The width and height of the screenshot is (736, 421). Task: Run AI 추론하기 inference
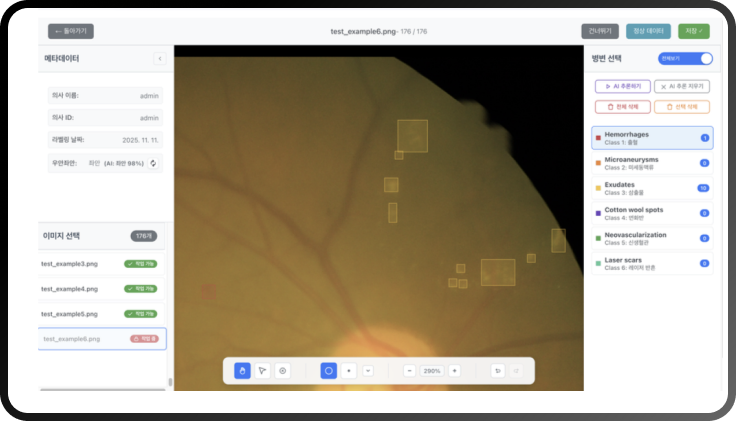(622, 86)
